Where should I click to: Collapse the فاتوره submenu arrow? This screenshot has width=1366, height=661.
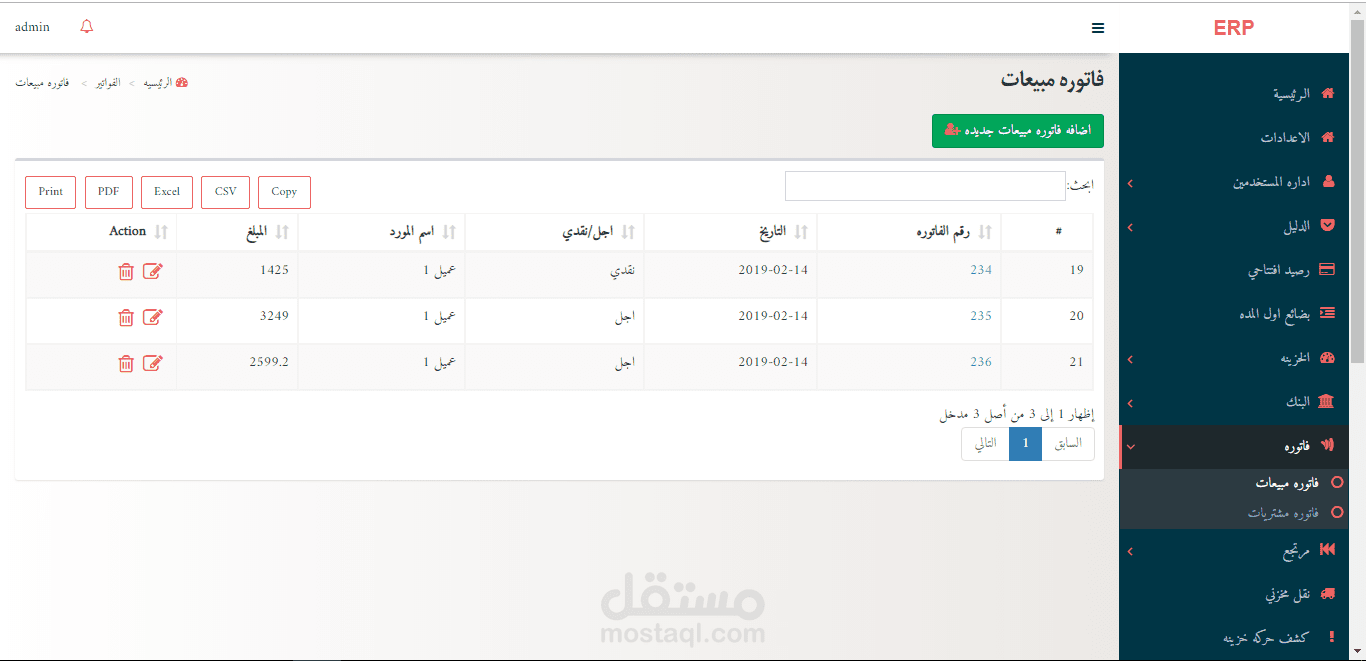point(1130,447)
